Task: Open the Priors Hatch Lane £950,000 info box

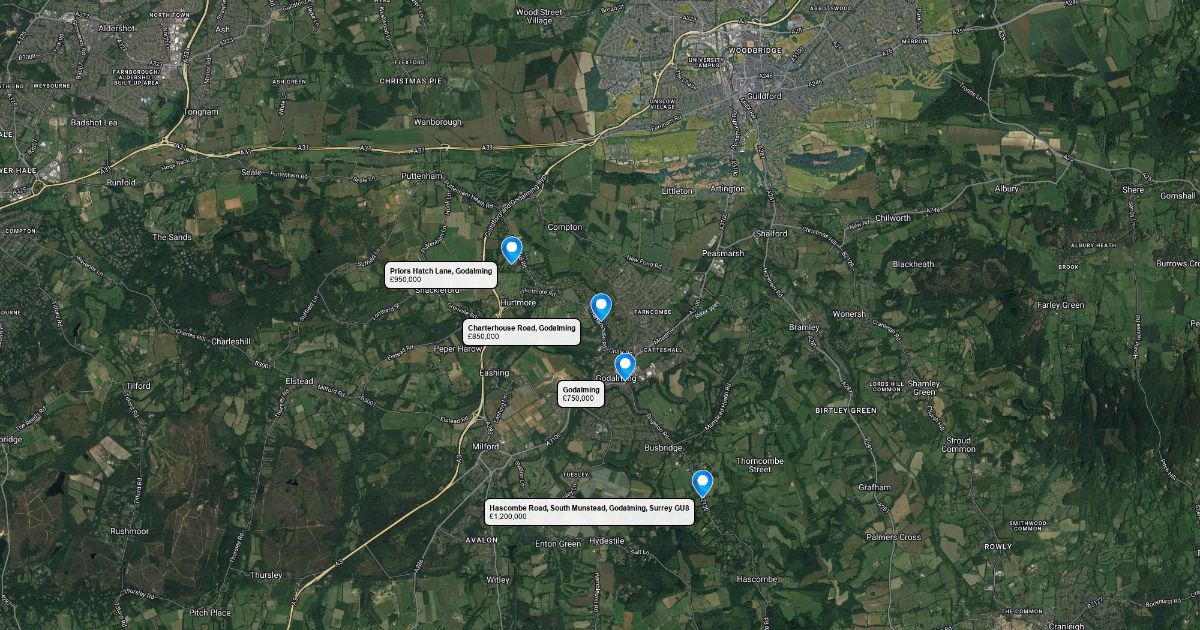Action: pyautogui.click(x=441, y=275)
